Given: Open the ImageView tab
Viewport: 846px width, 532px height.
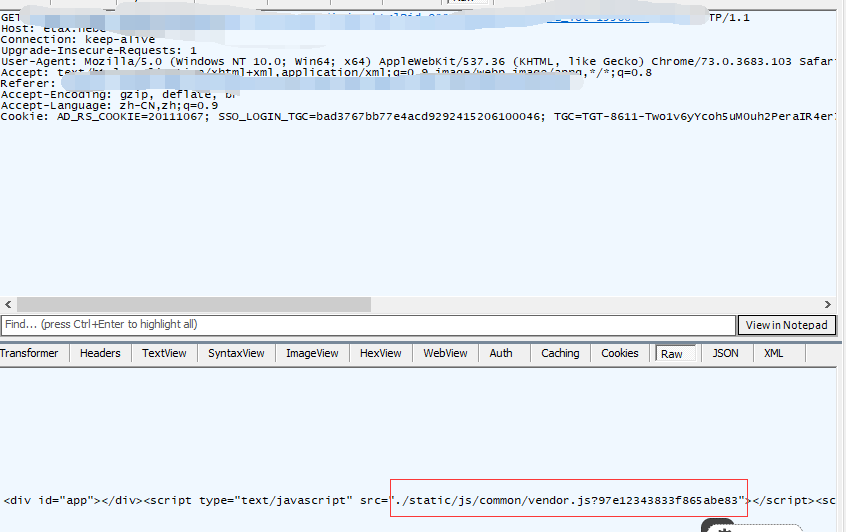Looking at the screenshot, I should click(x=312, y=353).
